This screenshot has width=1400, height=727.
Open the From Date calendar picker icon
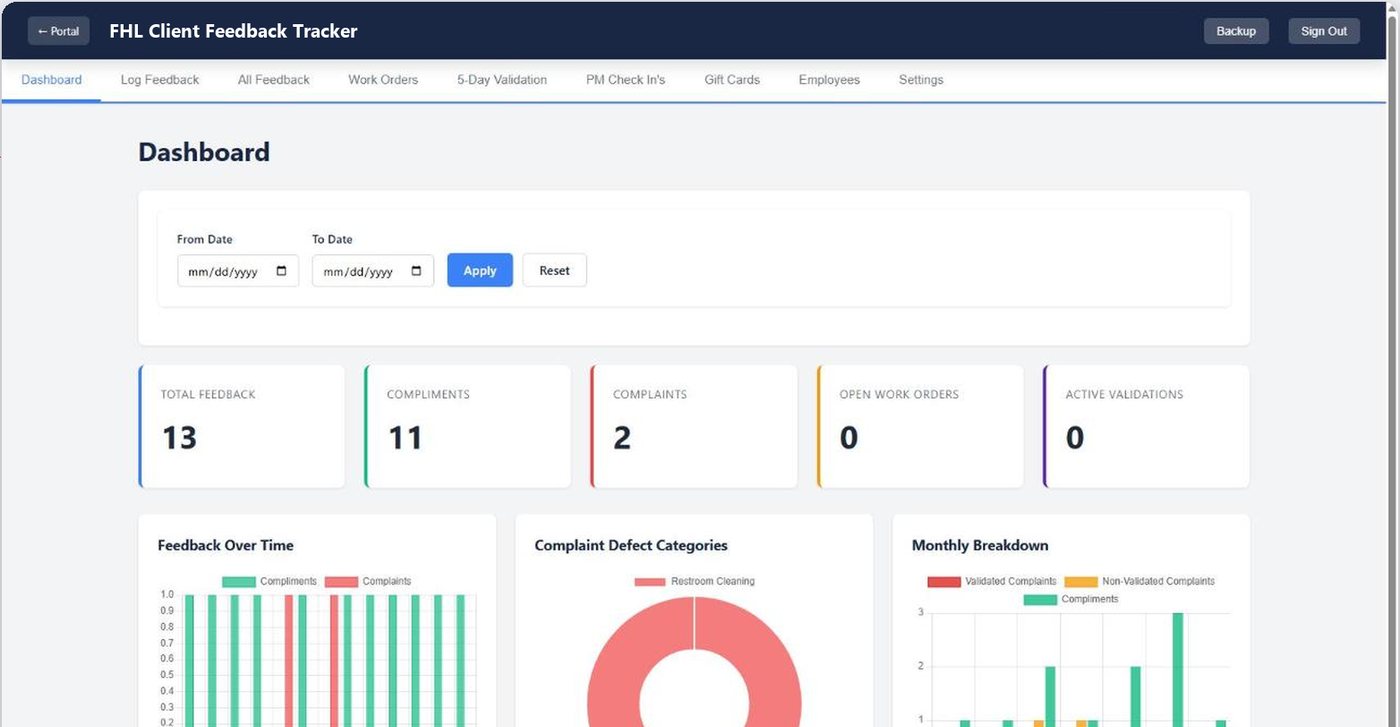click(281, 271)
